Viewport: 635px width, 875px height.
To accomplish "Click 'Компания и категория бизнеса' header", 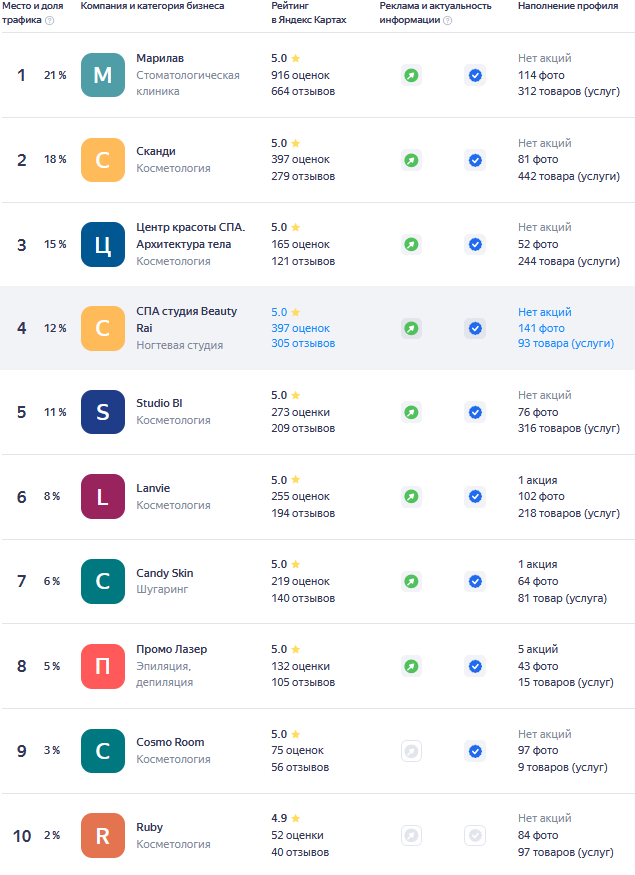I will coord(152,6).
